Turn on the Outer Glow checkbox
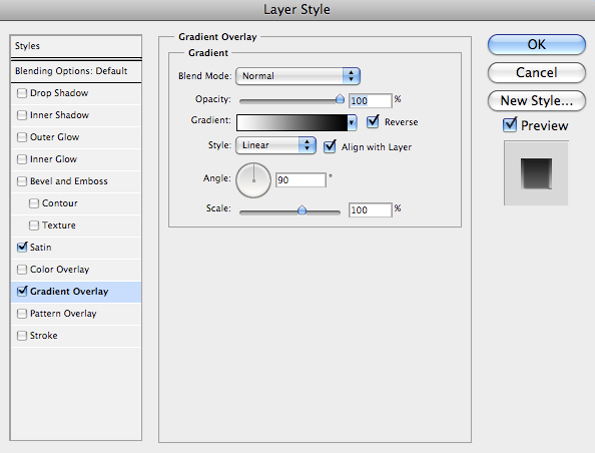This screenshot has height=453, width=595. (x=22, y=137)
